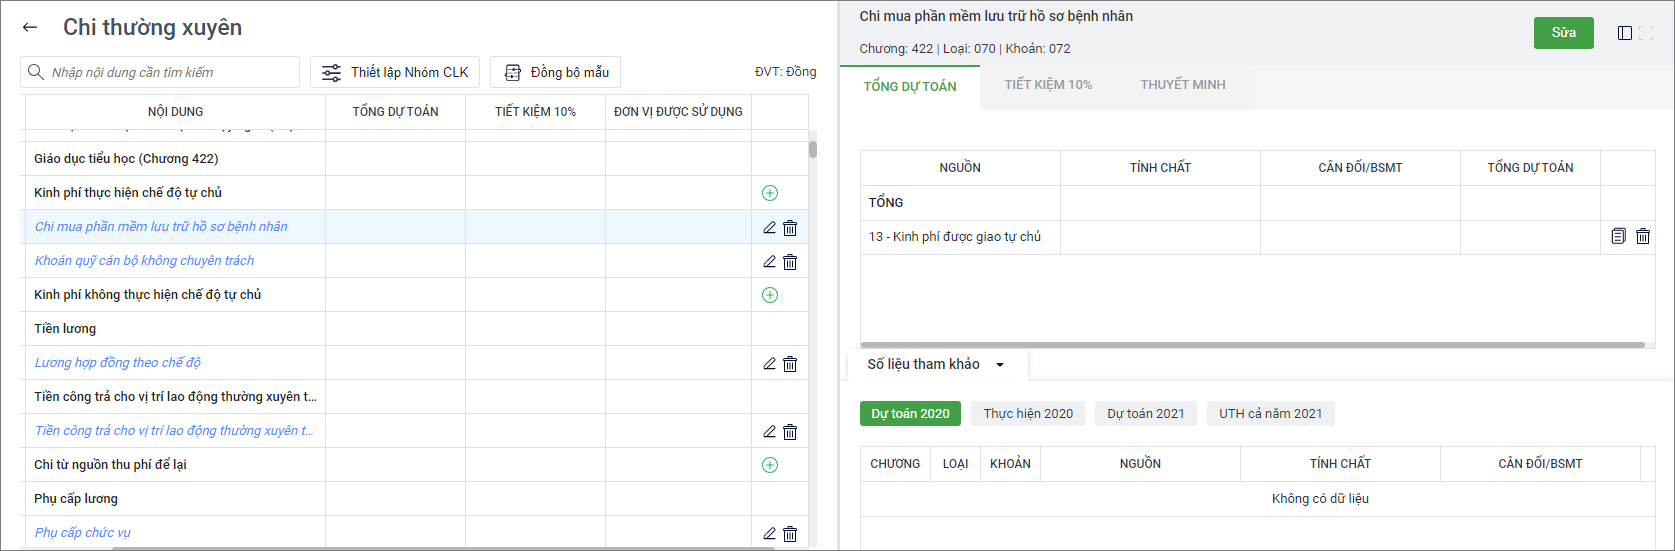Click the green Sửa button
This screenshot has height=551, width=1675.
click(1563, 33)
